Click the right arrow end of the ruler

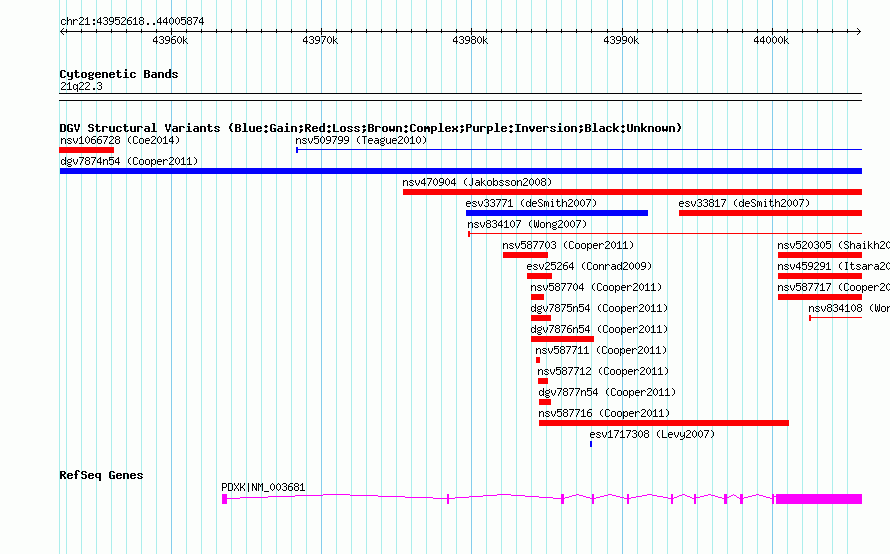pos(859,32)
